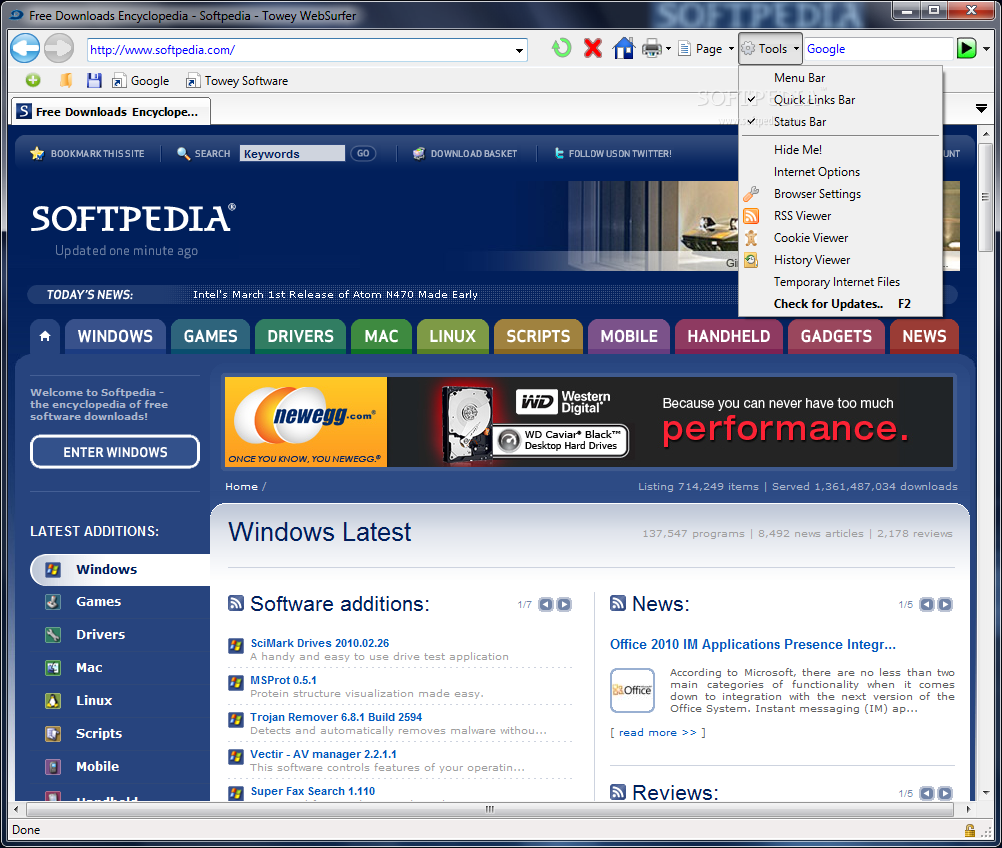The width and height of the screenshot is (1002, 848).
Task: Click the Keywords search box
Action: pyautogui.click(x=292, y=153)
